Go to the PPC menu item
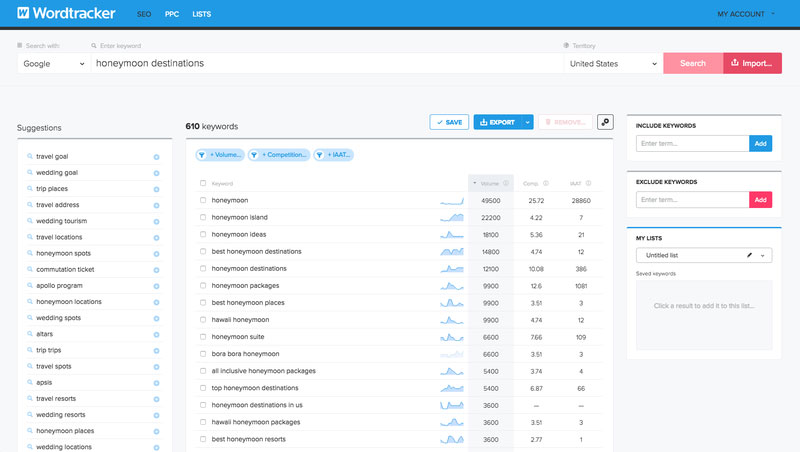 click(x=172, y=14)
